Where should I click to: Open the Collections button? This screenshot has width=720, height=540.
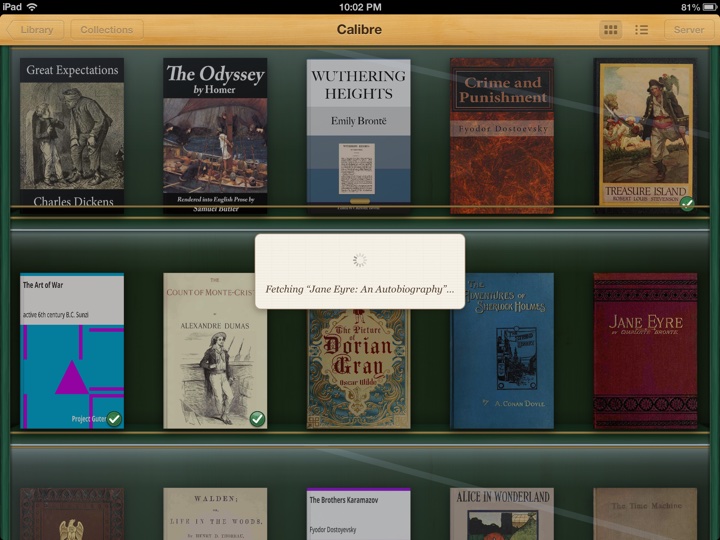107,30
